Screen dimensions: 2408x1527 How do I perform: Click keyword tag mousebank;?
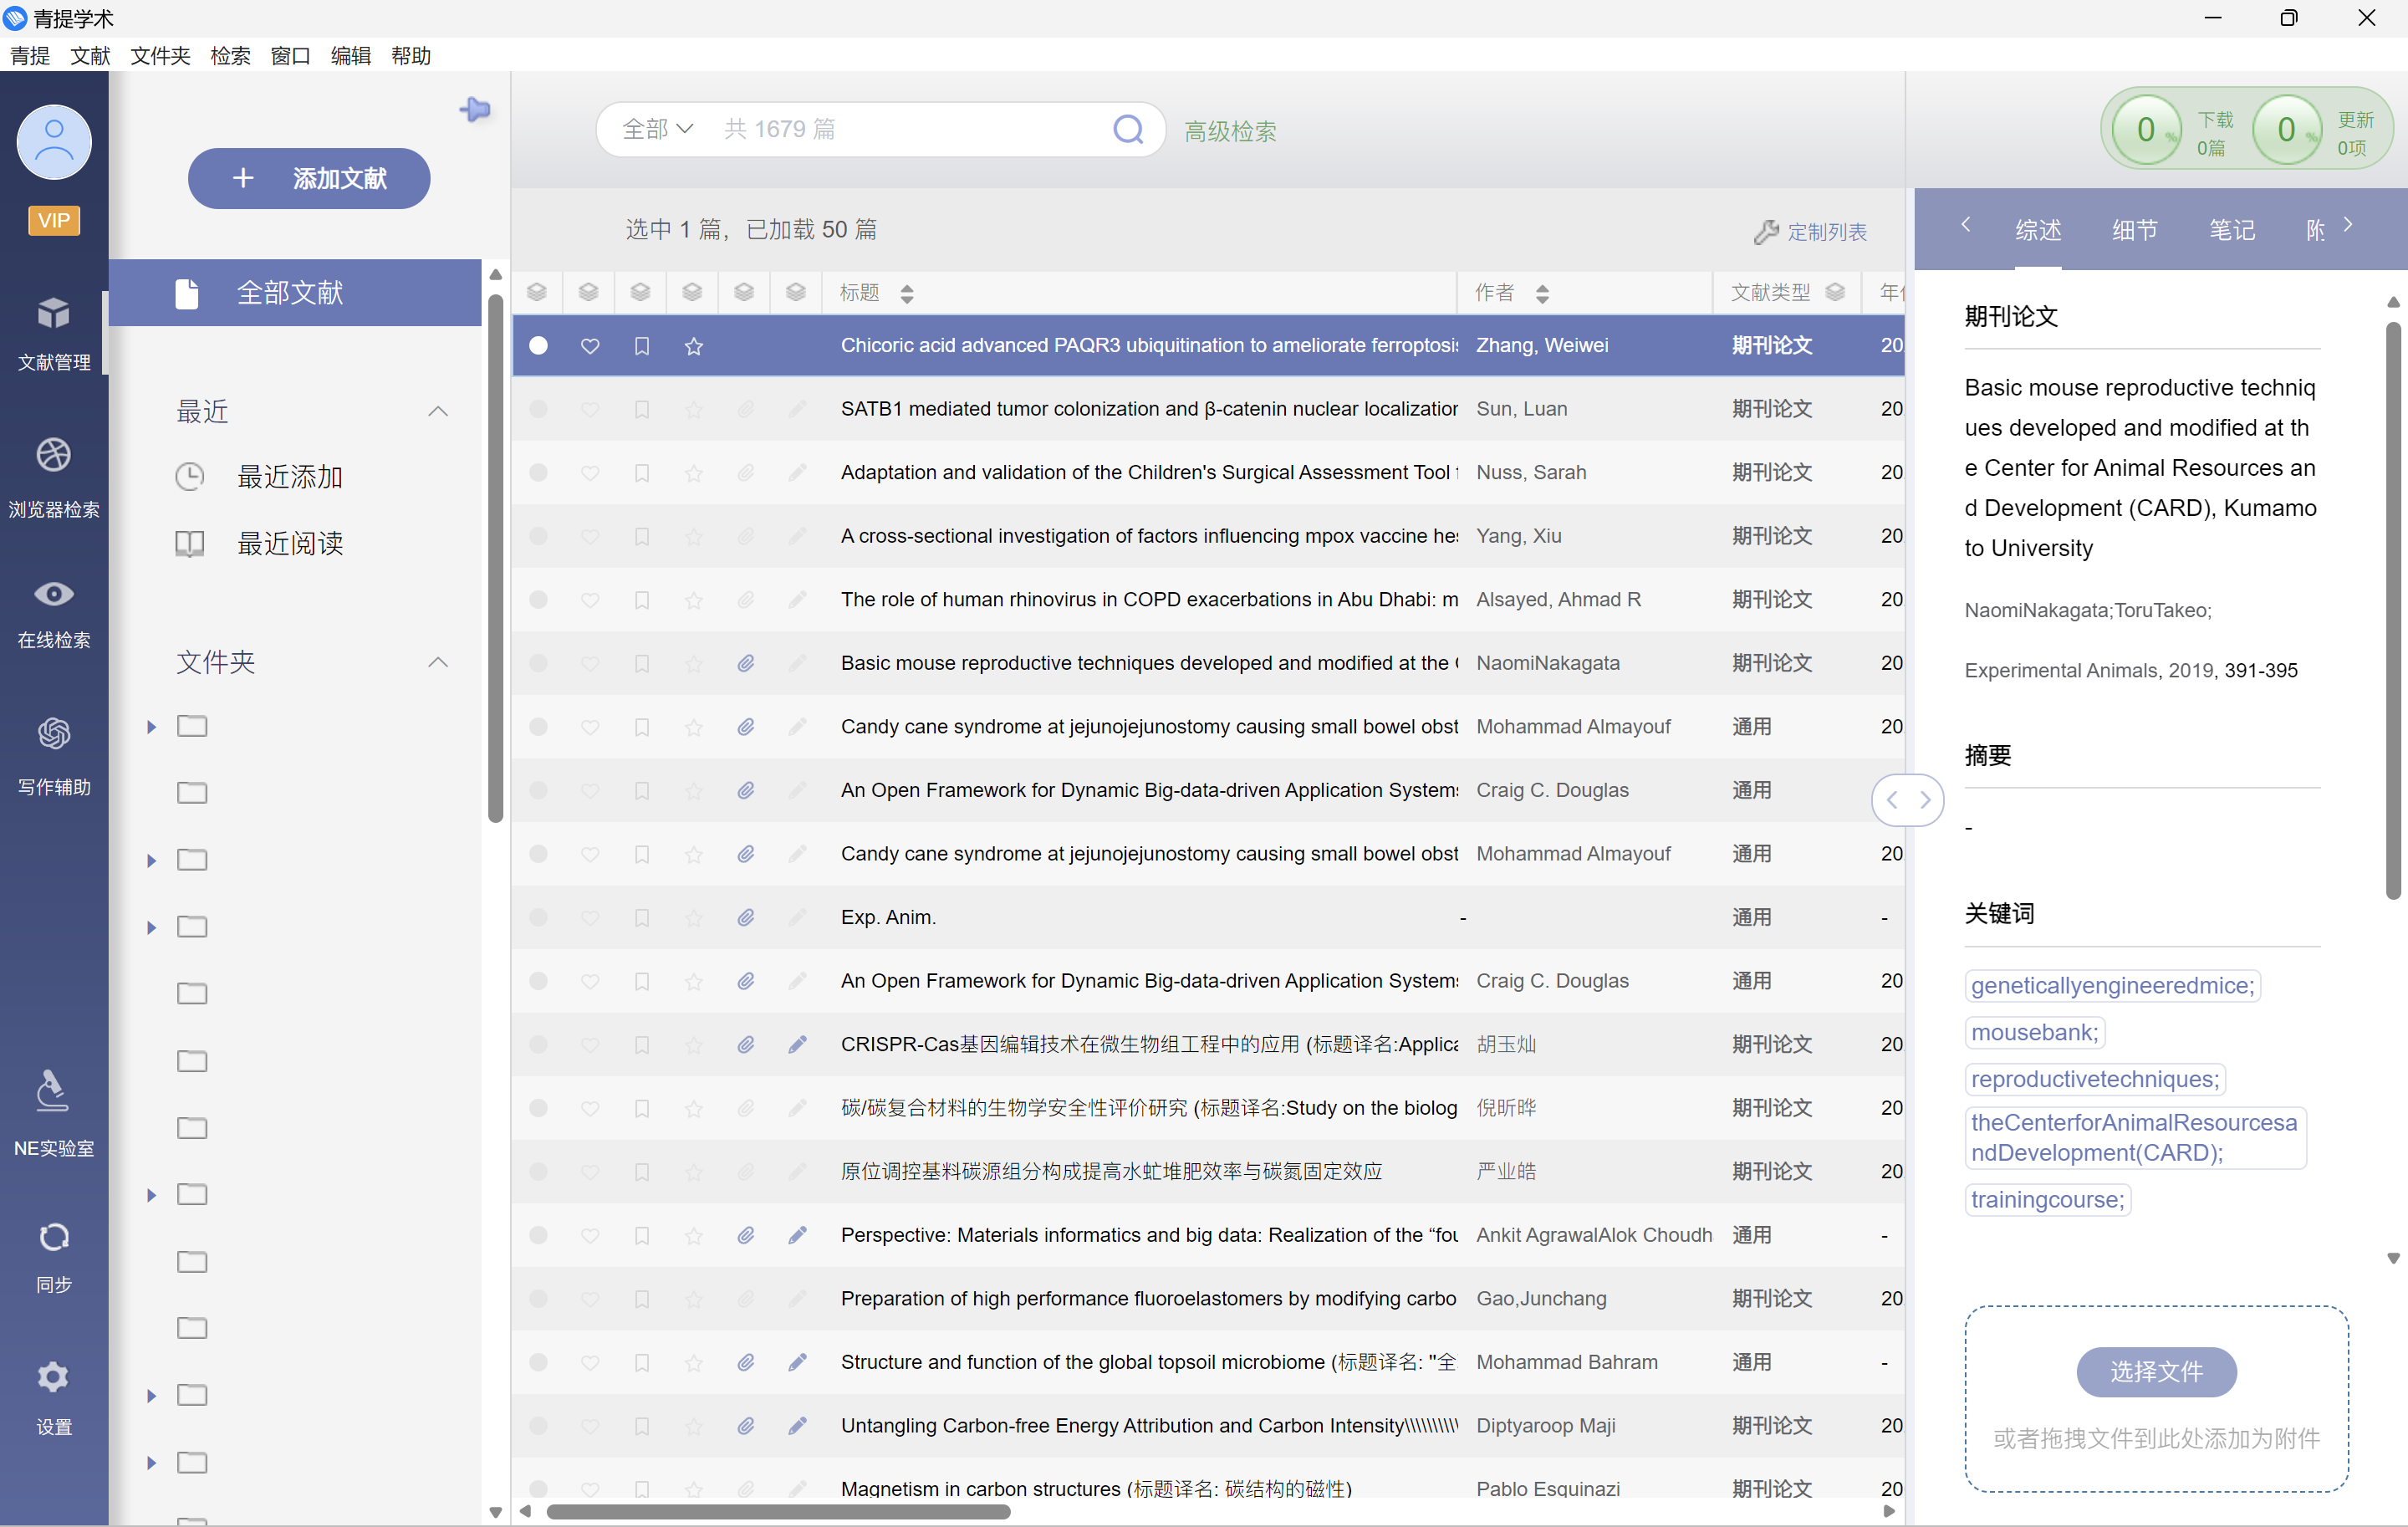coord(2034,1032)
